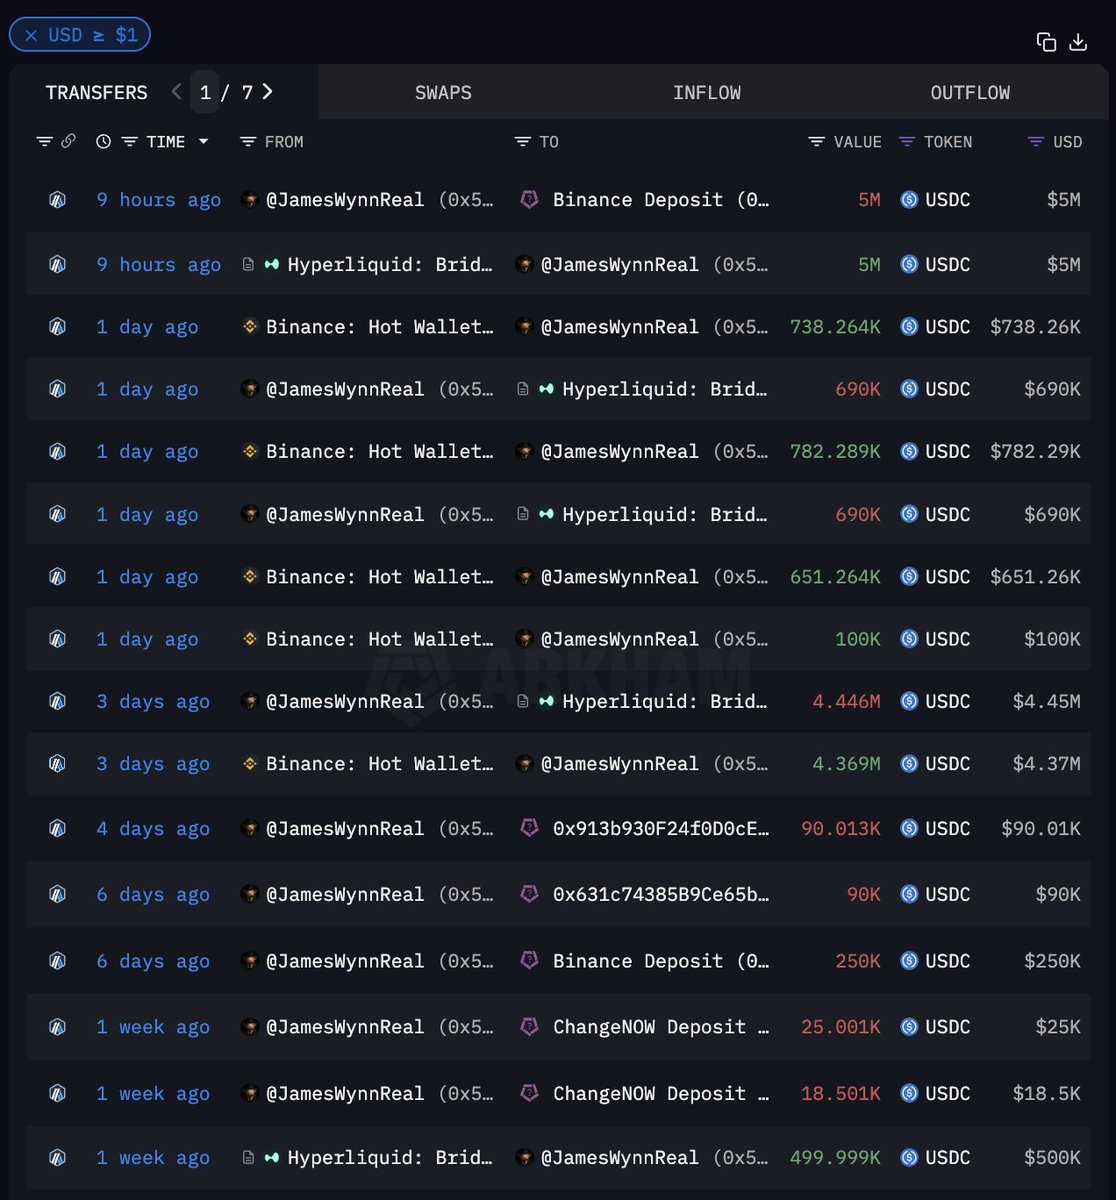Click the first 3 days ago timestamp

[x=153, y=701]
